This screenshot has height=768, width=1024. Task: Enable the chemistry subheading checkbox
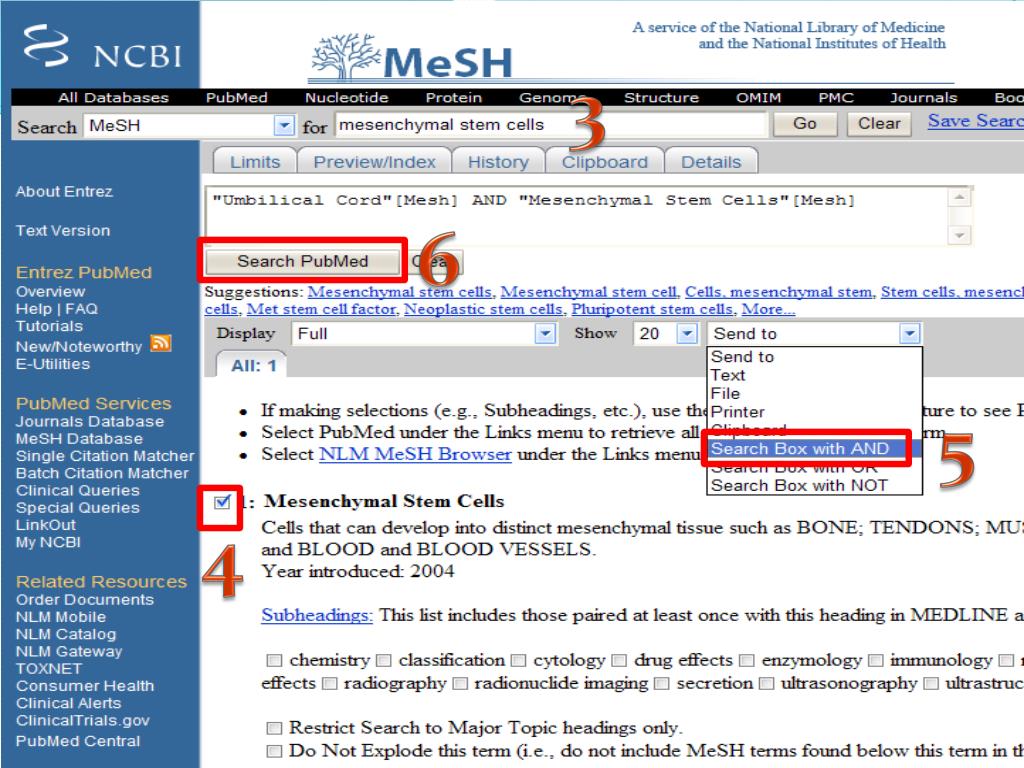click(x=274, y=661)
